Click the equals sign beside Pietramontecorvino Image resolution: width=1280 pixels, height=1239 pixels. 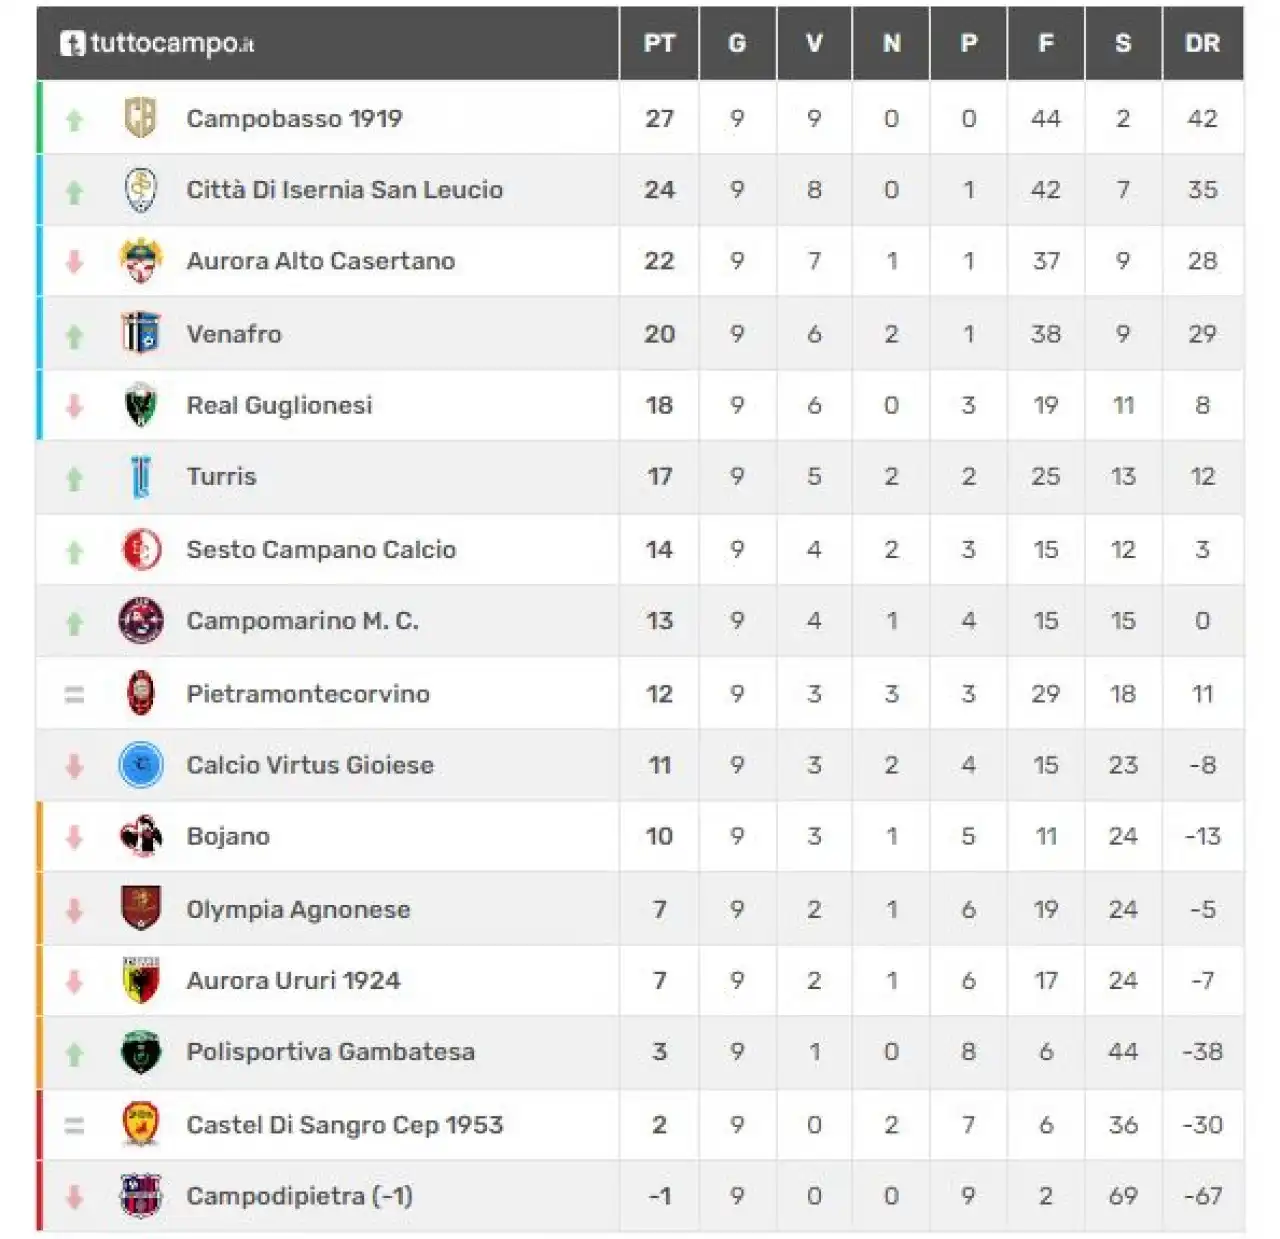74,694
